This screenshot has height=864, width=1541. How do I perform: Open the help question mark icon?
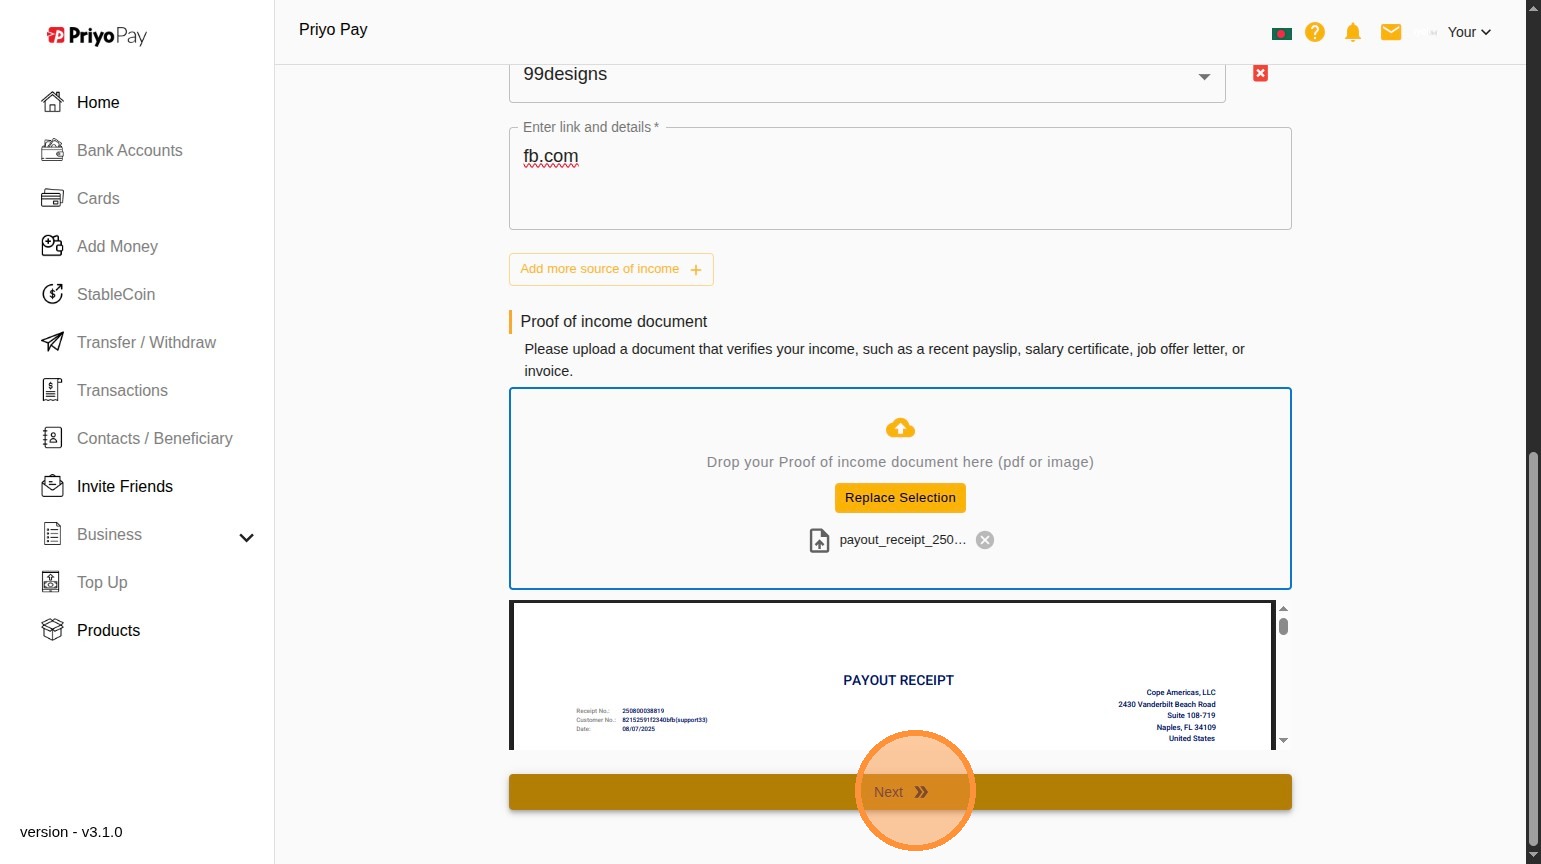[1315, 32]
